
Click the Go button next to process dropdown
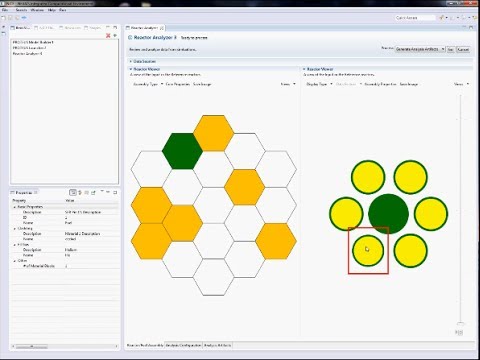450,49
